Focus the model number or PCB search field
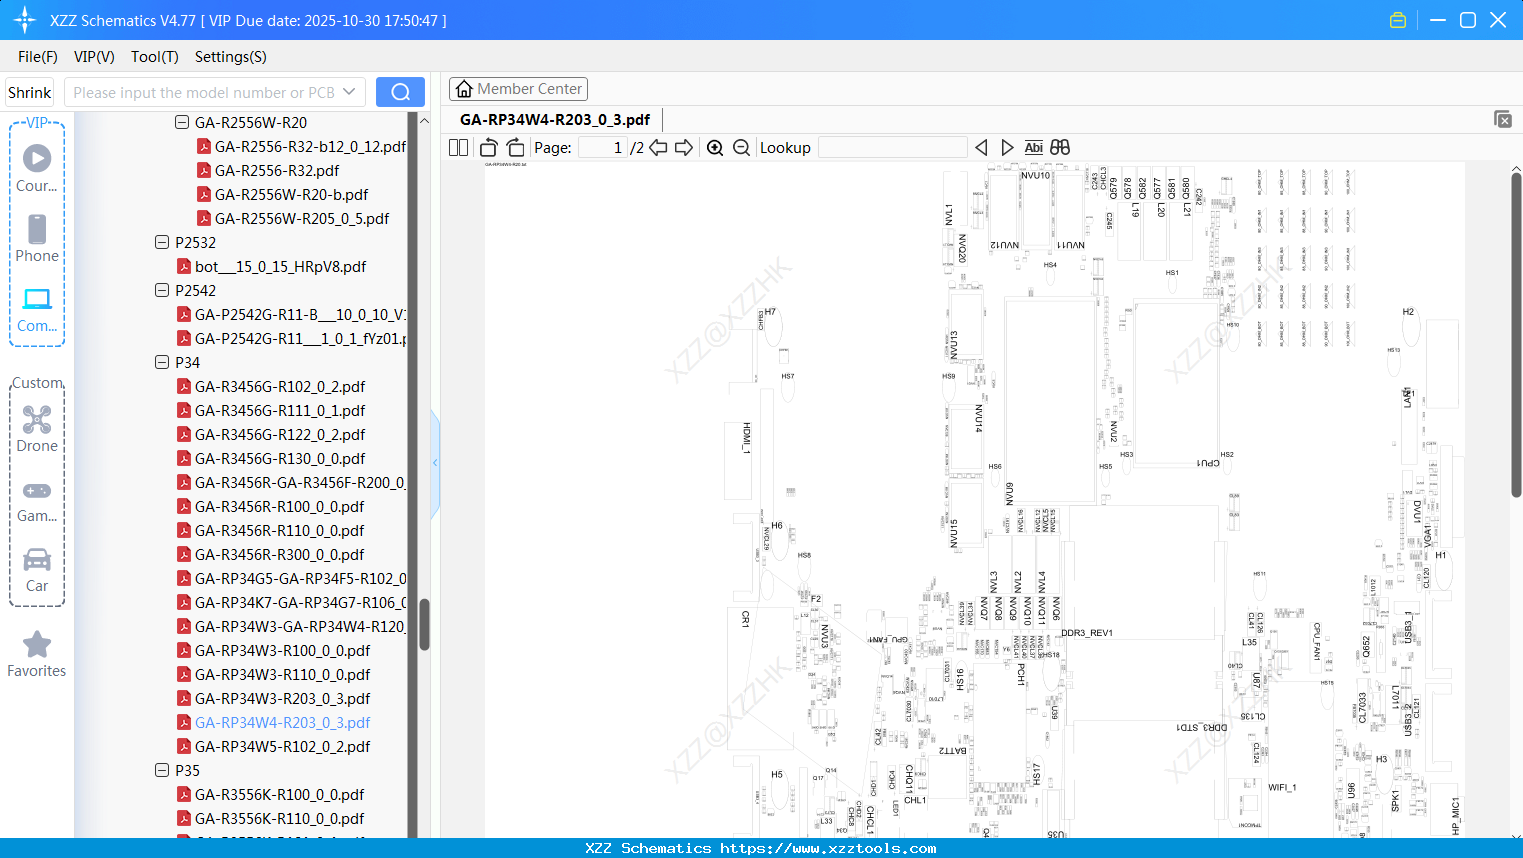Image resolution: width=1523 pixels, height=858 pixels. pos(203,92)
